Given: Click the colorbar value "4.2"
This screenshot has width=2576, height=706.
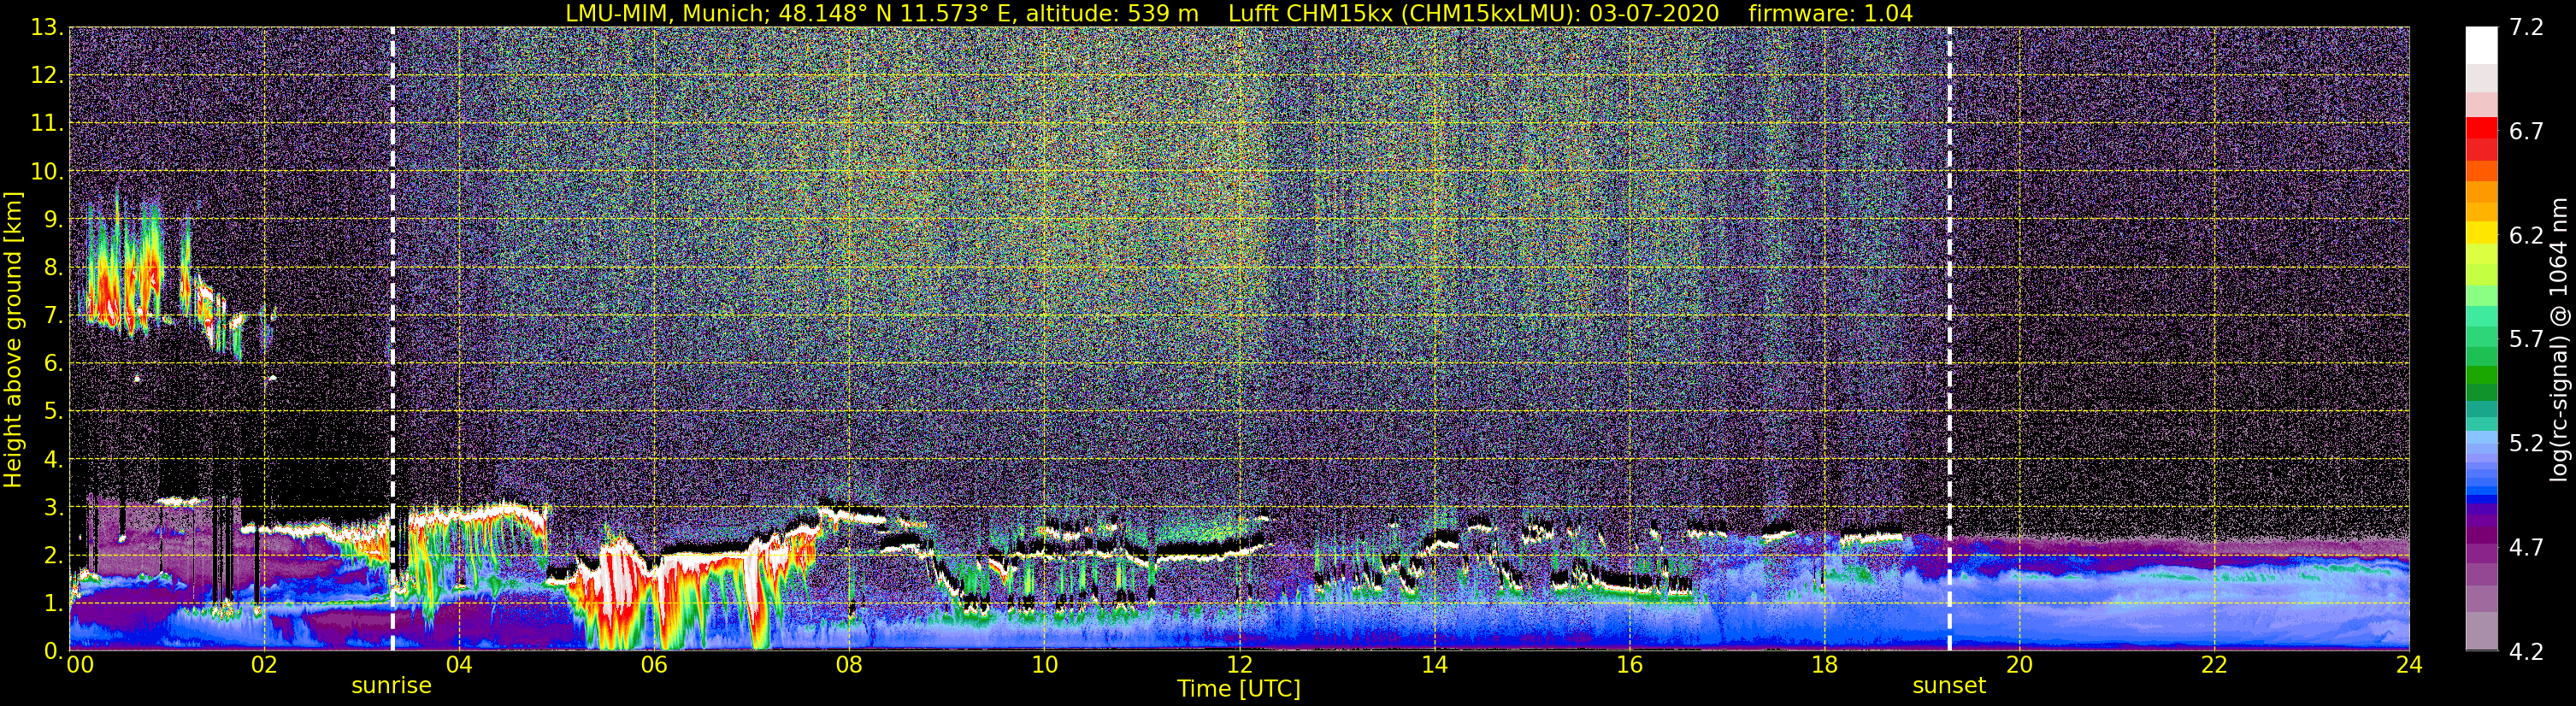Looking at the screenshot, I should [x=2526, y=652].
